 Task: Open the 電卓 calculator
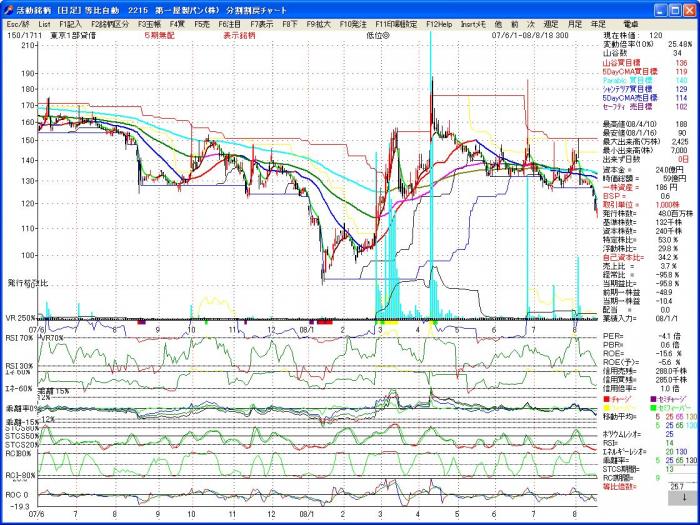pos(631,24)
